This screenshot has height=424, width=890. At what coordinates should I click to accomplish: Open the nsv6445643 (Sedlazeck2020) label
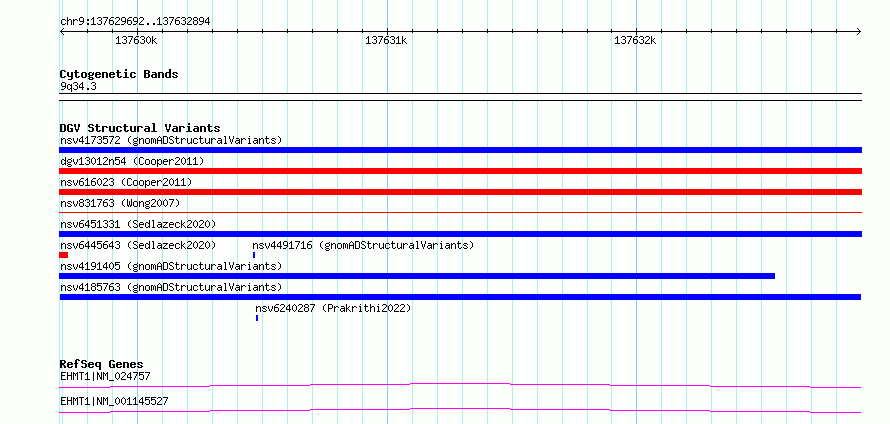tap(138, 245)
